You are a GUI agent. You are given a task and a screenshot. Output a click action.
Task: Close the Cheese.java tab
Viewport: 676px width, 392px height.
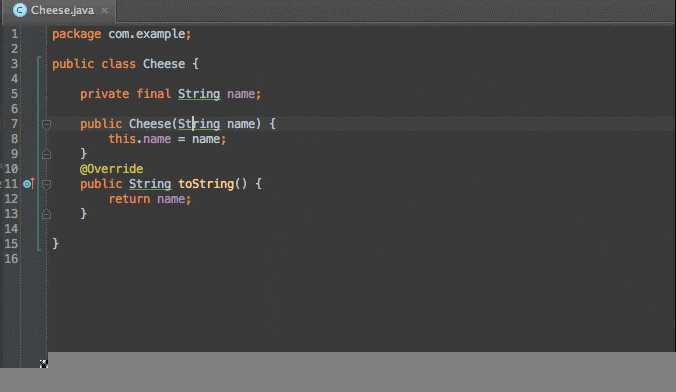click(105, 11)
